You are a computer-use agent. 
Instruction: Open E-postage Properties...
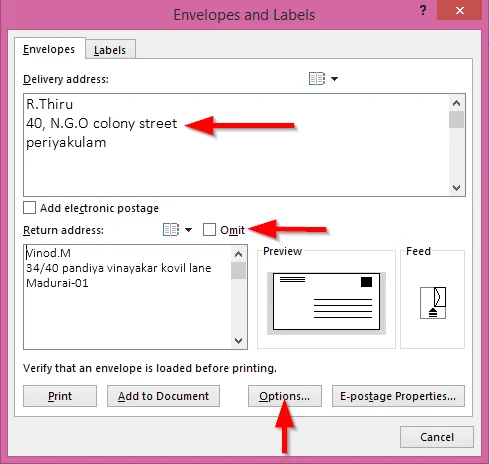pyautogui.click(x=398, y=396)
